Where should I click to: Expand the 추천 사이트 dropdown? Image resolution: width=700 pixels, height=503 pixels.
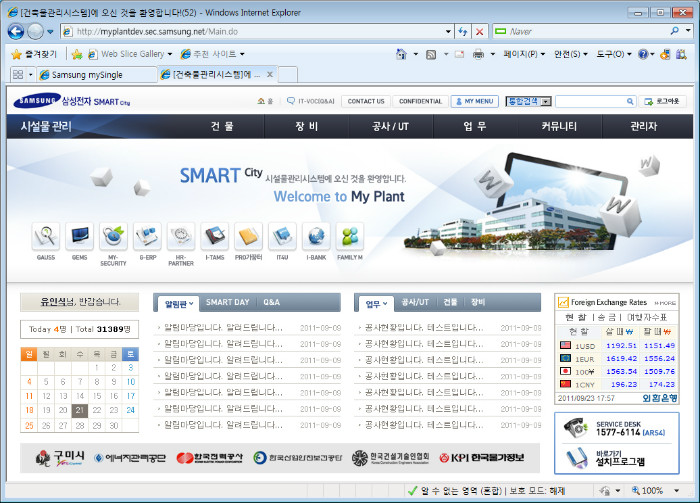(x=242, y=54)
